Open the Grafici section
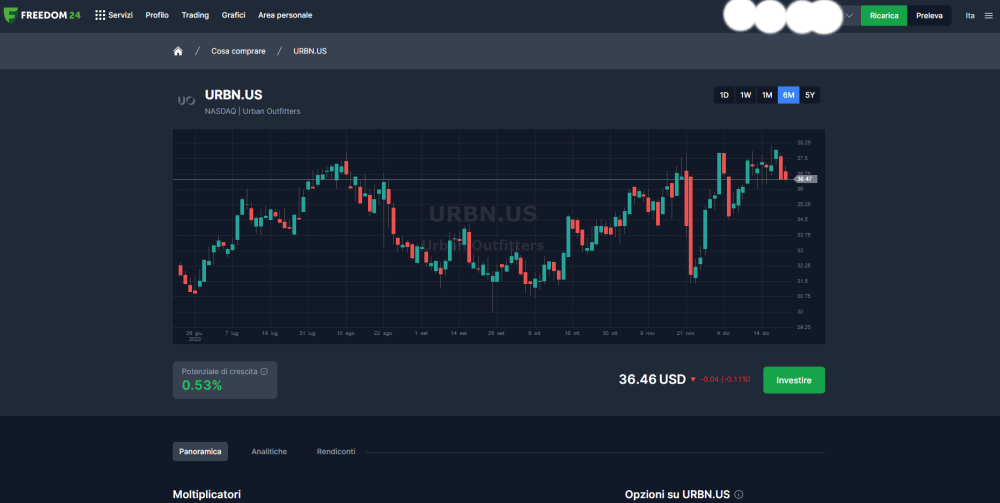Viewport: 1000px width, 503px height. point(233,15)
